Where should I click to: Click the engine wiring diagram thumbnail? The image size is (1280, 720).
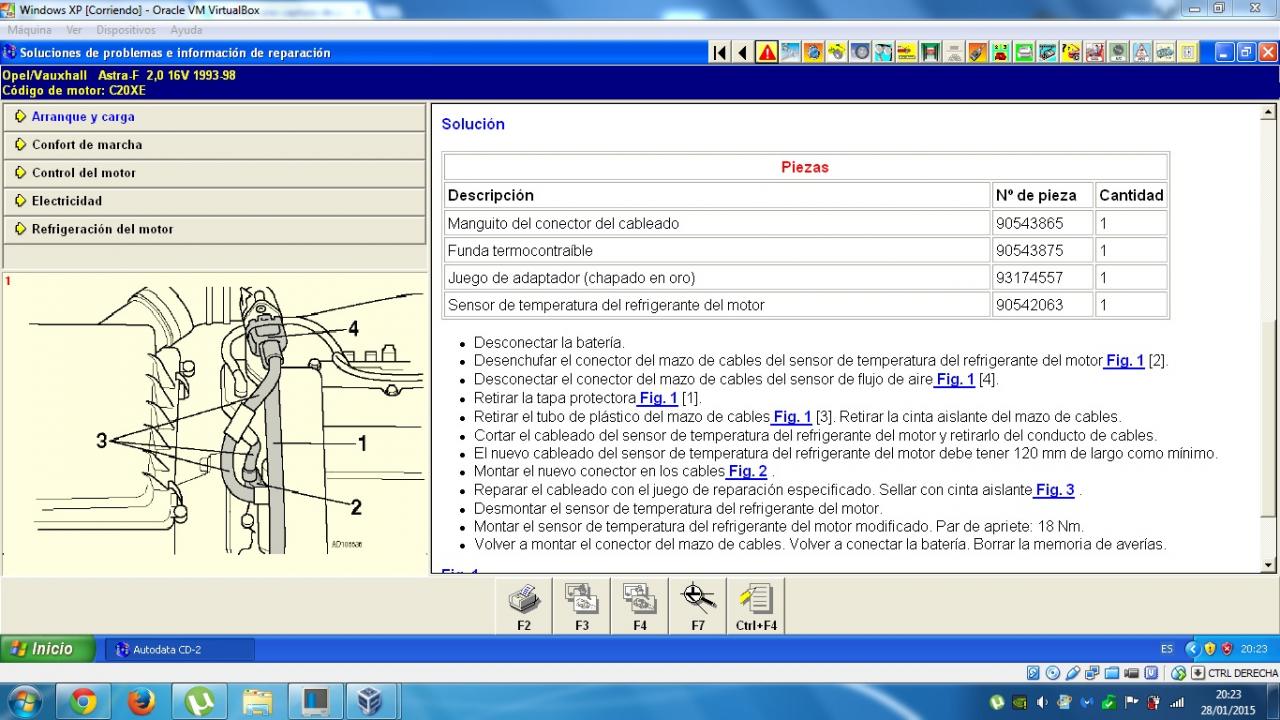(x=214, y=420)
